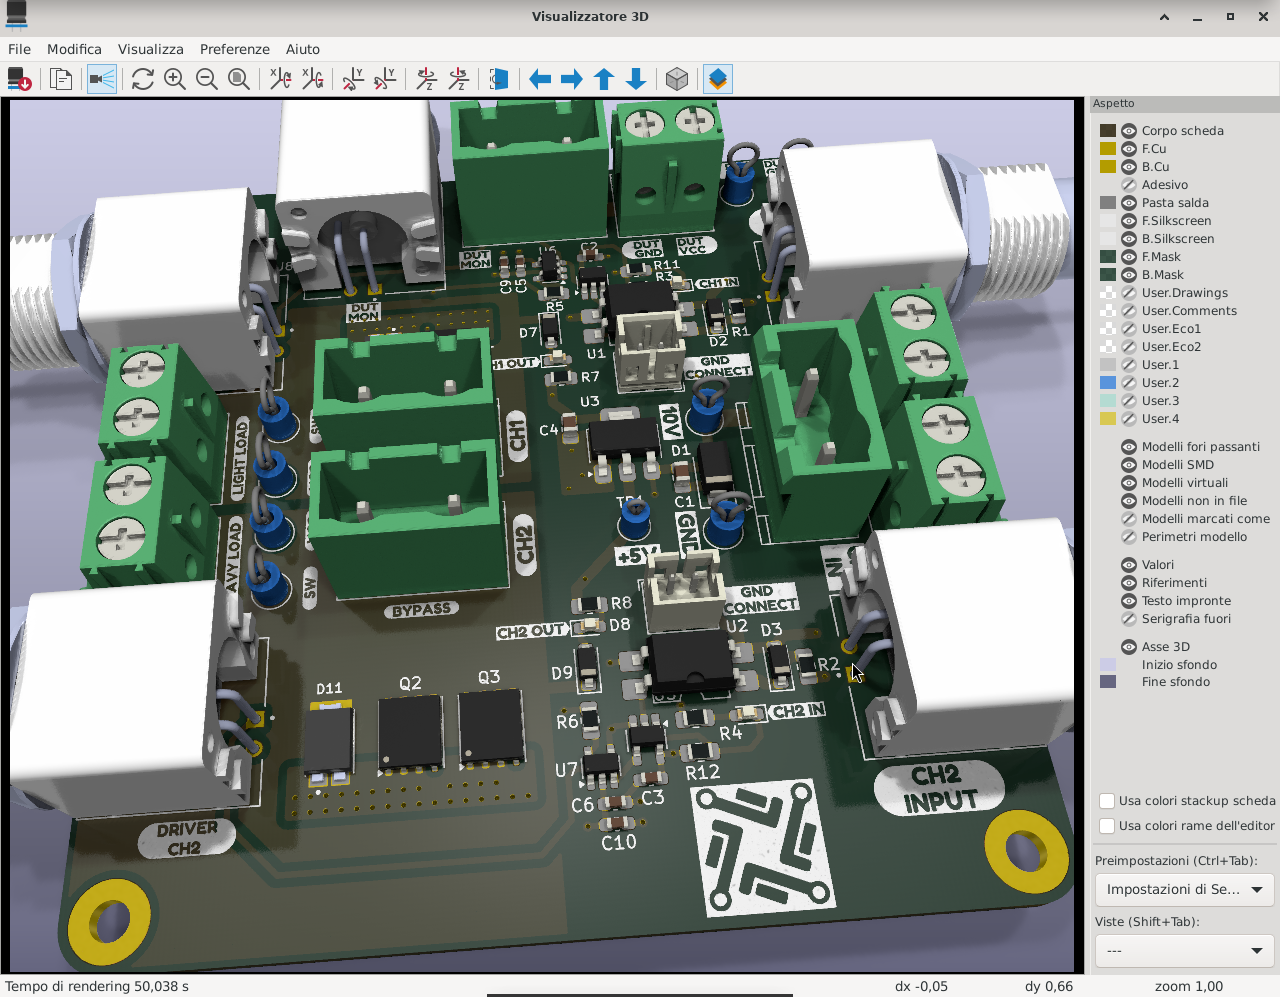Click the zoom to fit icon

(239, 79)
